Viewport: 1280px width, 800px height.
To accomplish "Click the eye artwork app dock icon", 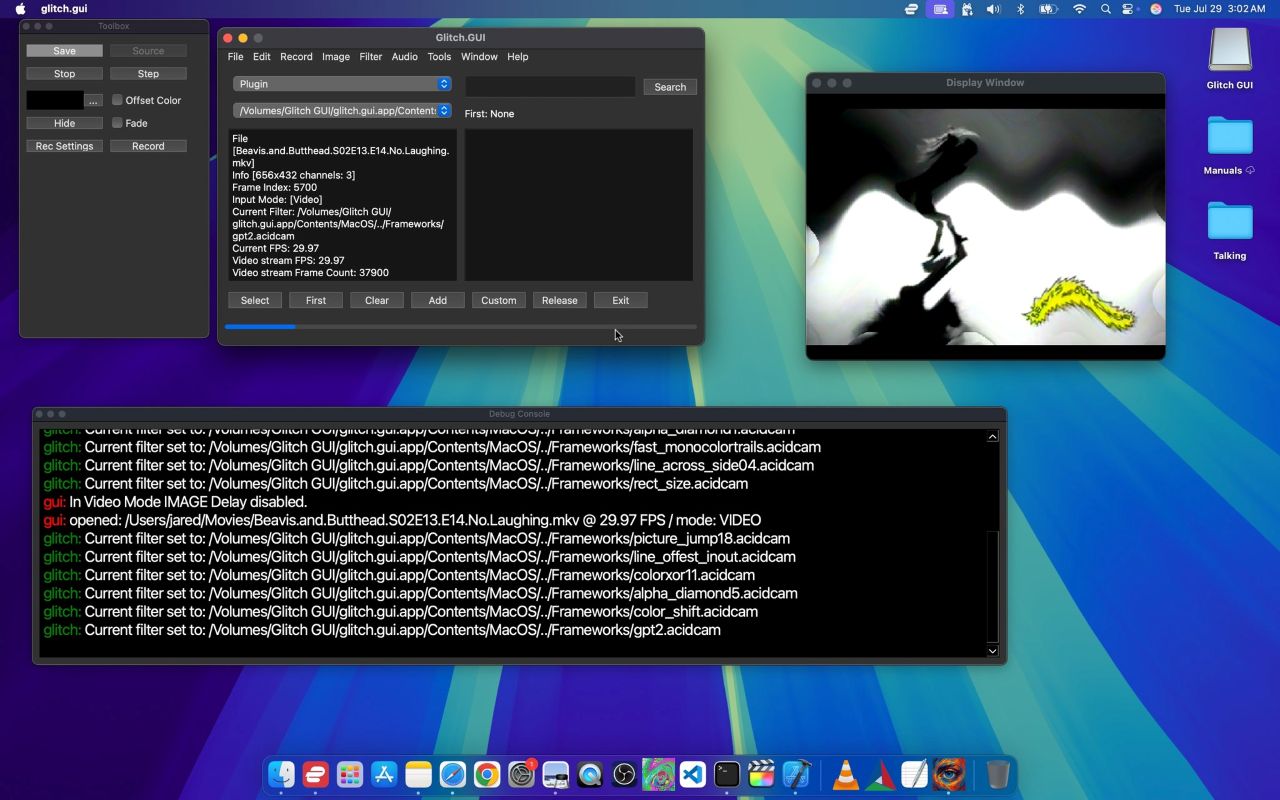I will click(x=949, y=774).
